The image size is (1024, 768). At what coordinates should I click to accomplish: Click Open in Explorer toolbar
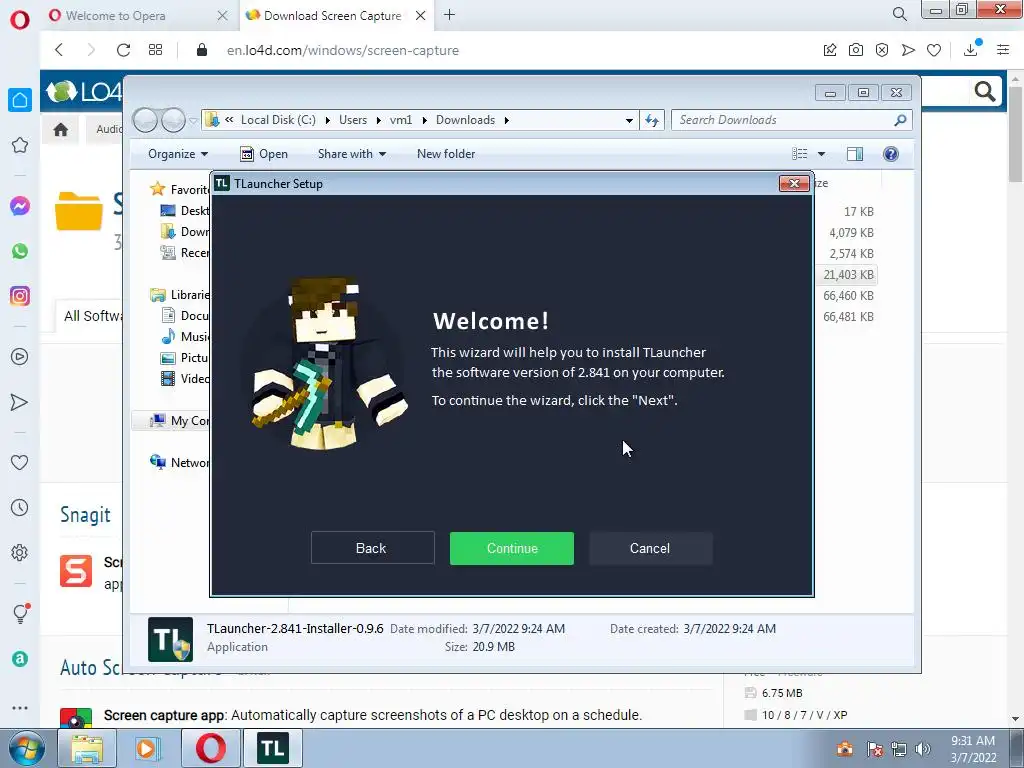pyautogui.click(x=264, y=154)
